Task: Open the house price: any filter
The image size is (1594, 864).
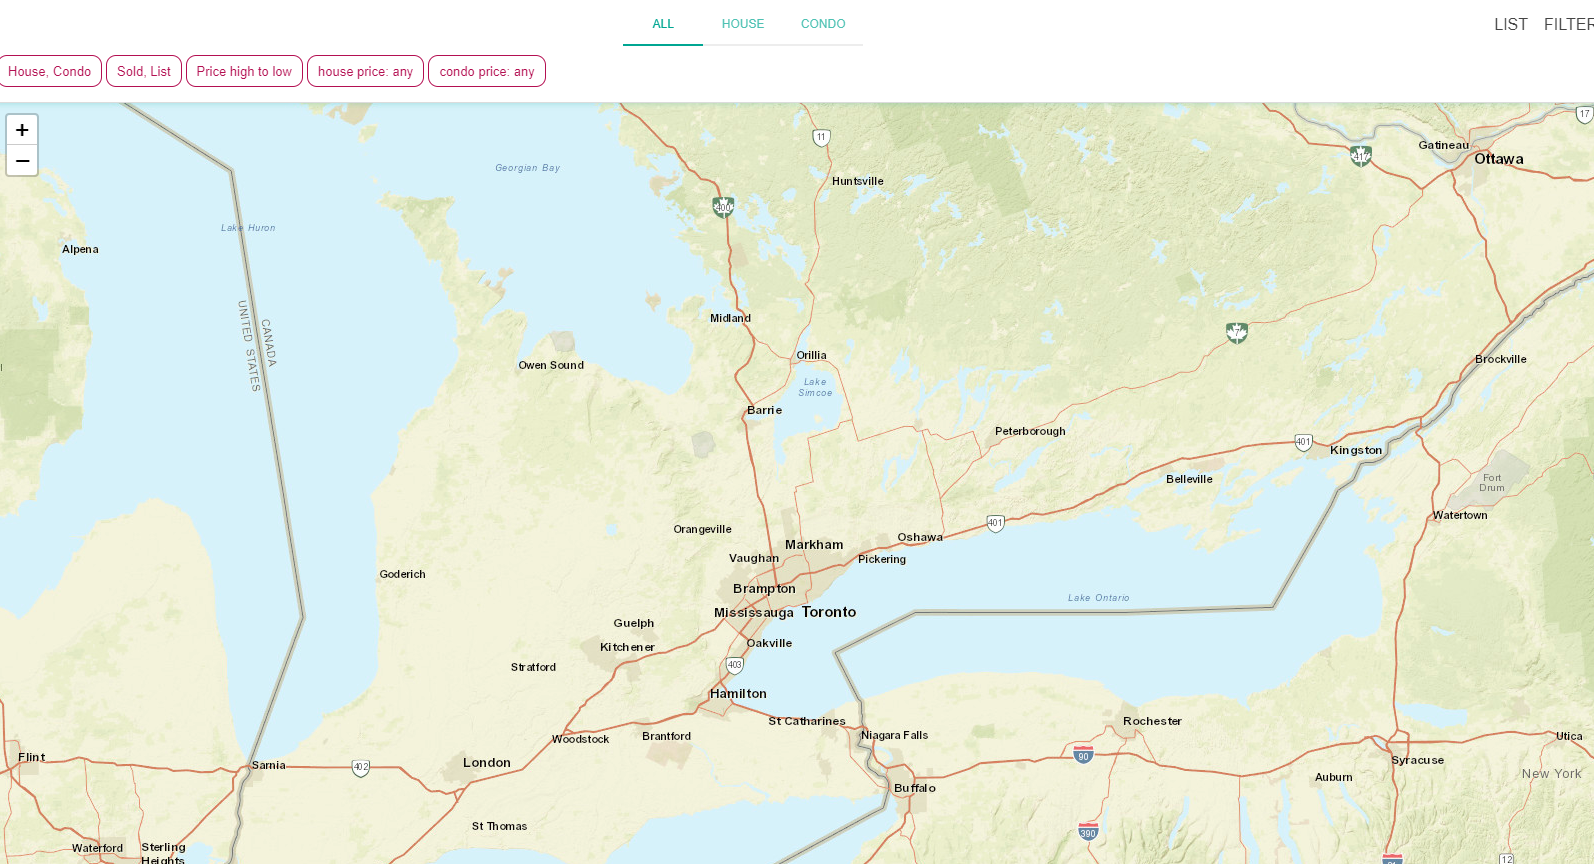Action: tap(365, 71)
